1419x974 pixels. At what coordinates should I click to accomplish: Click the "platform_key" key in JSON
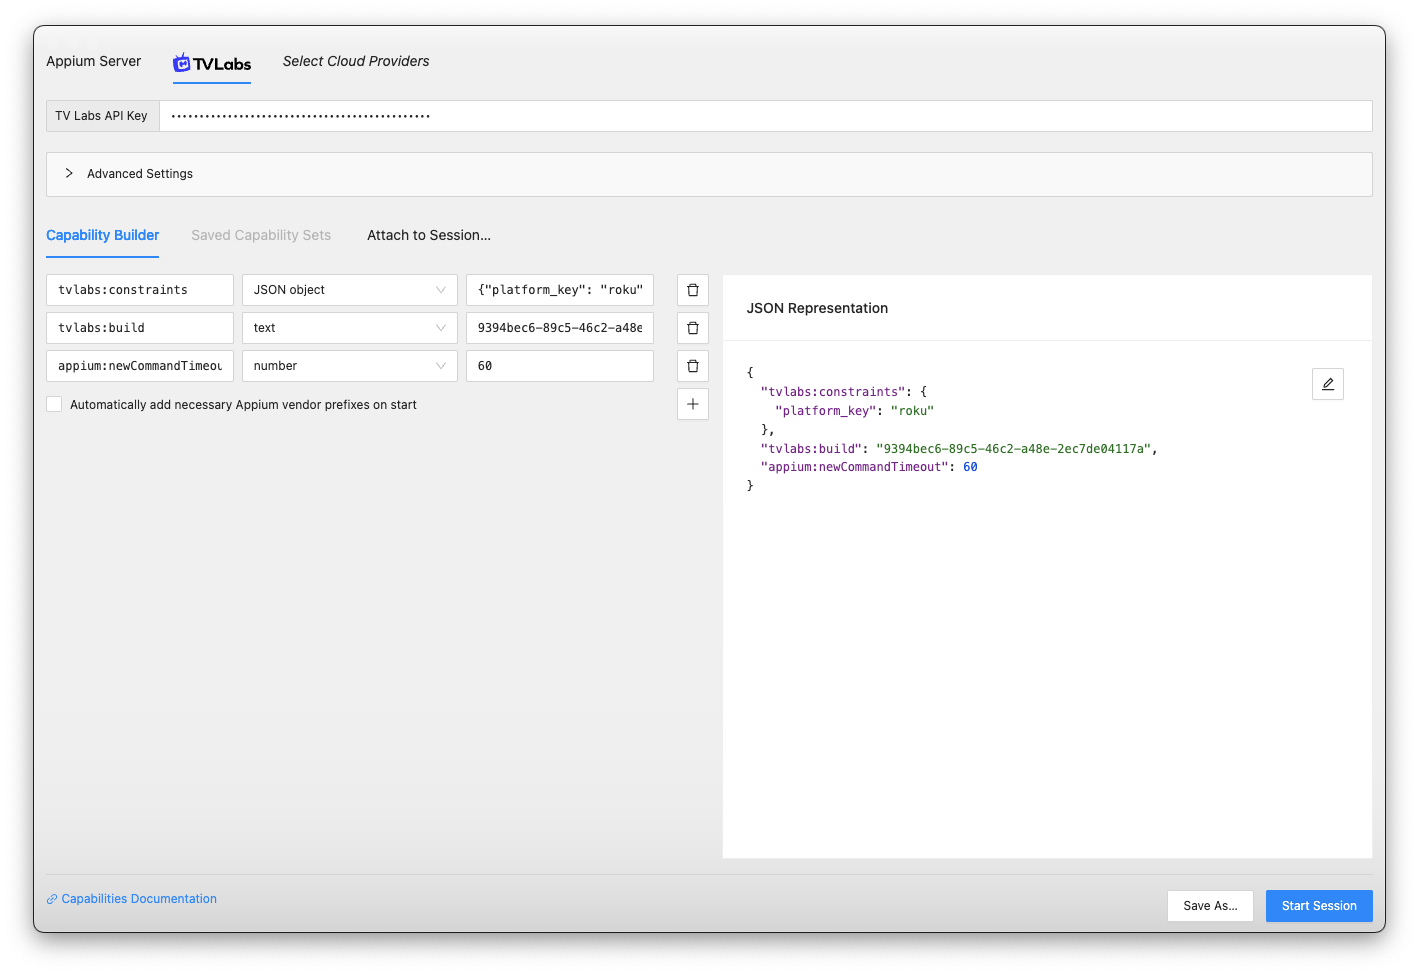825,411
